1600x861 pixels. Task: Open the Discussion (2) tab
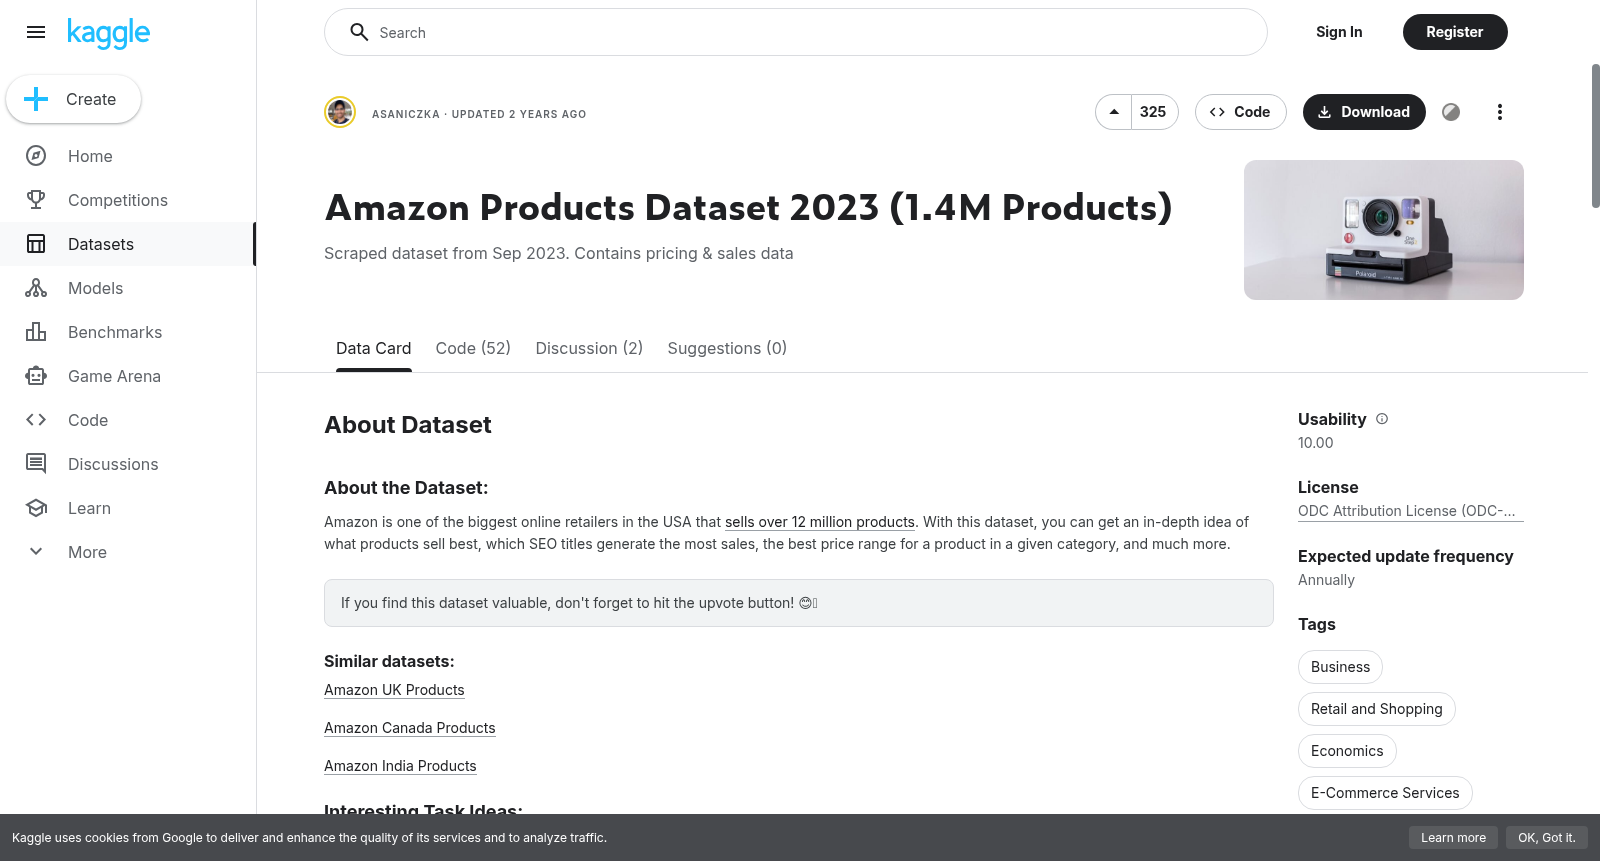click(589, 348)
